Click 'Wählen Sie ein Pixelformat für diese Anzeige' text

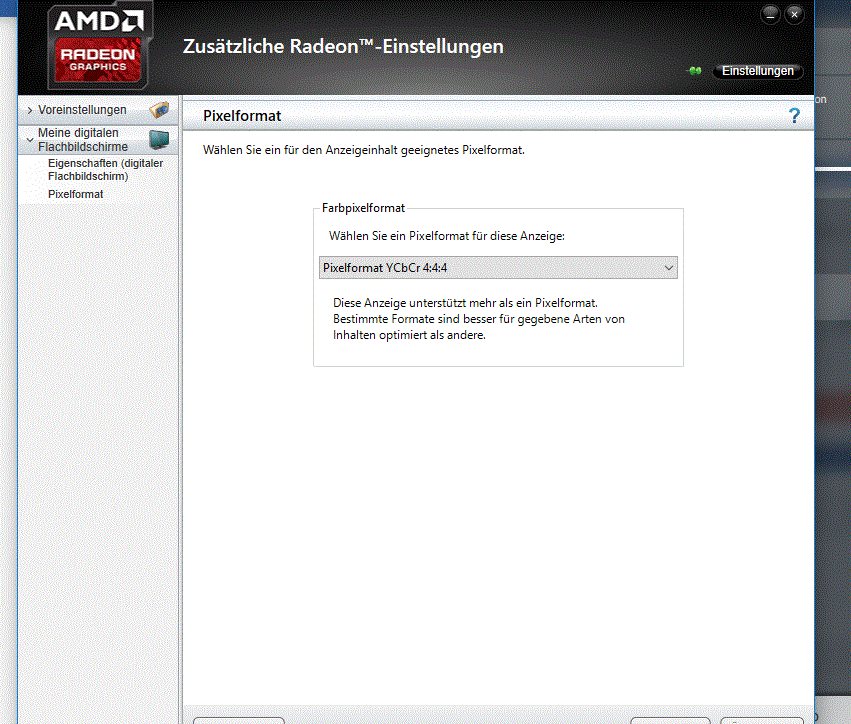click(x=447, y=236)
